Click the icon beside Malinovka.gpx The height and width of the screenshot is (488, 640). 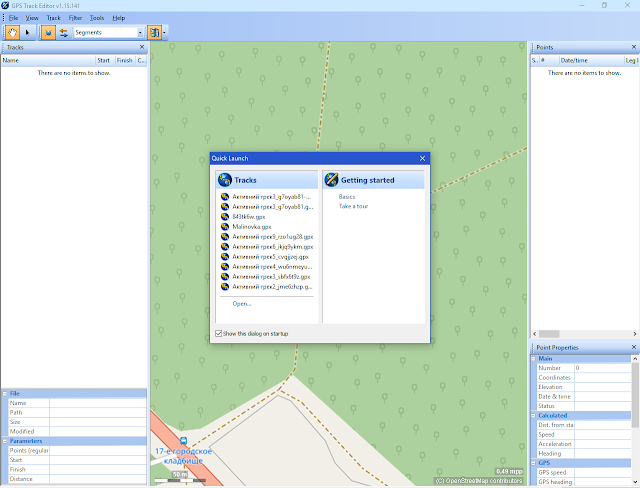pyautogui.click(x=225, y=226)
